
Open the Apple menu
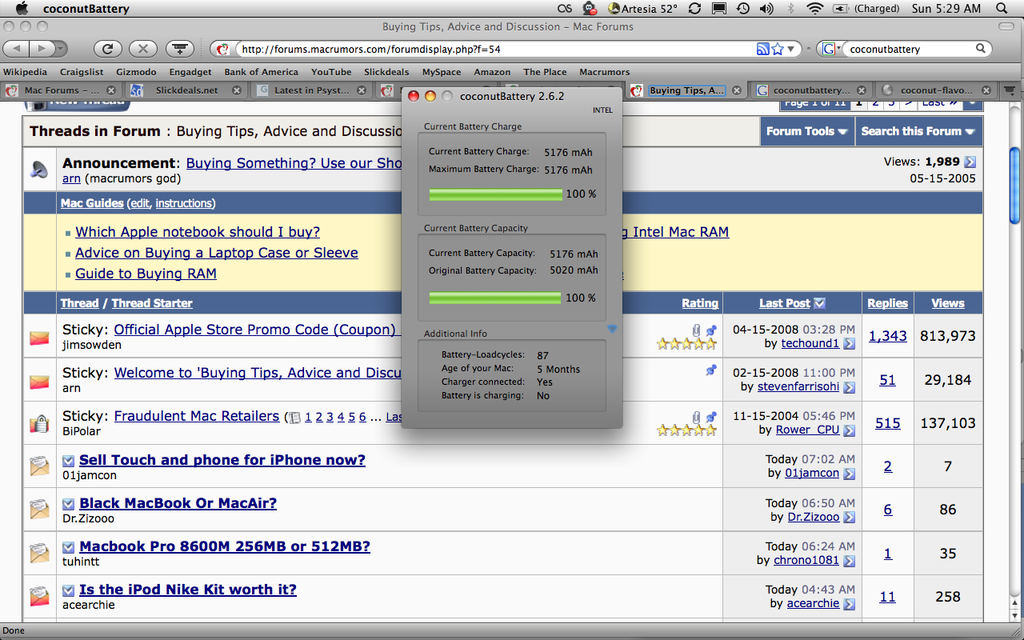pyautogui.click(x=21, y=8)
